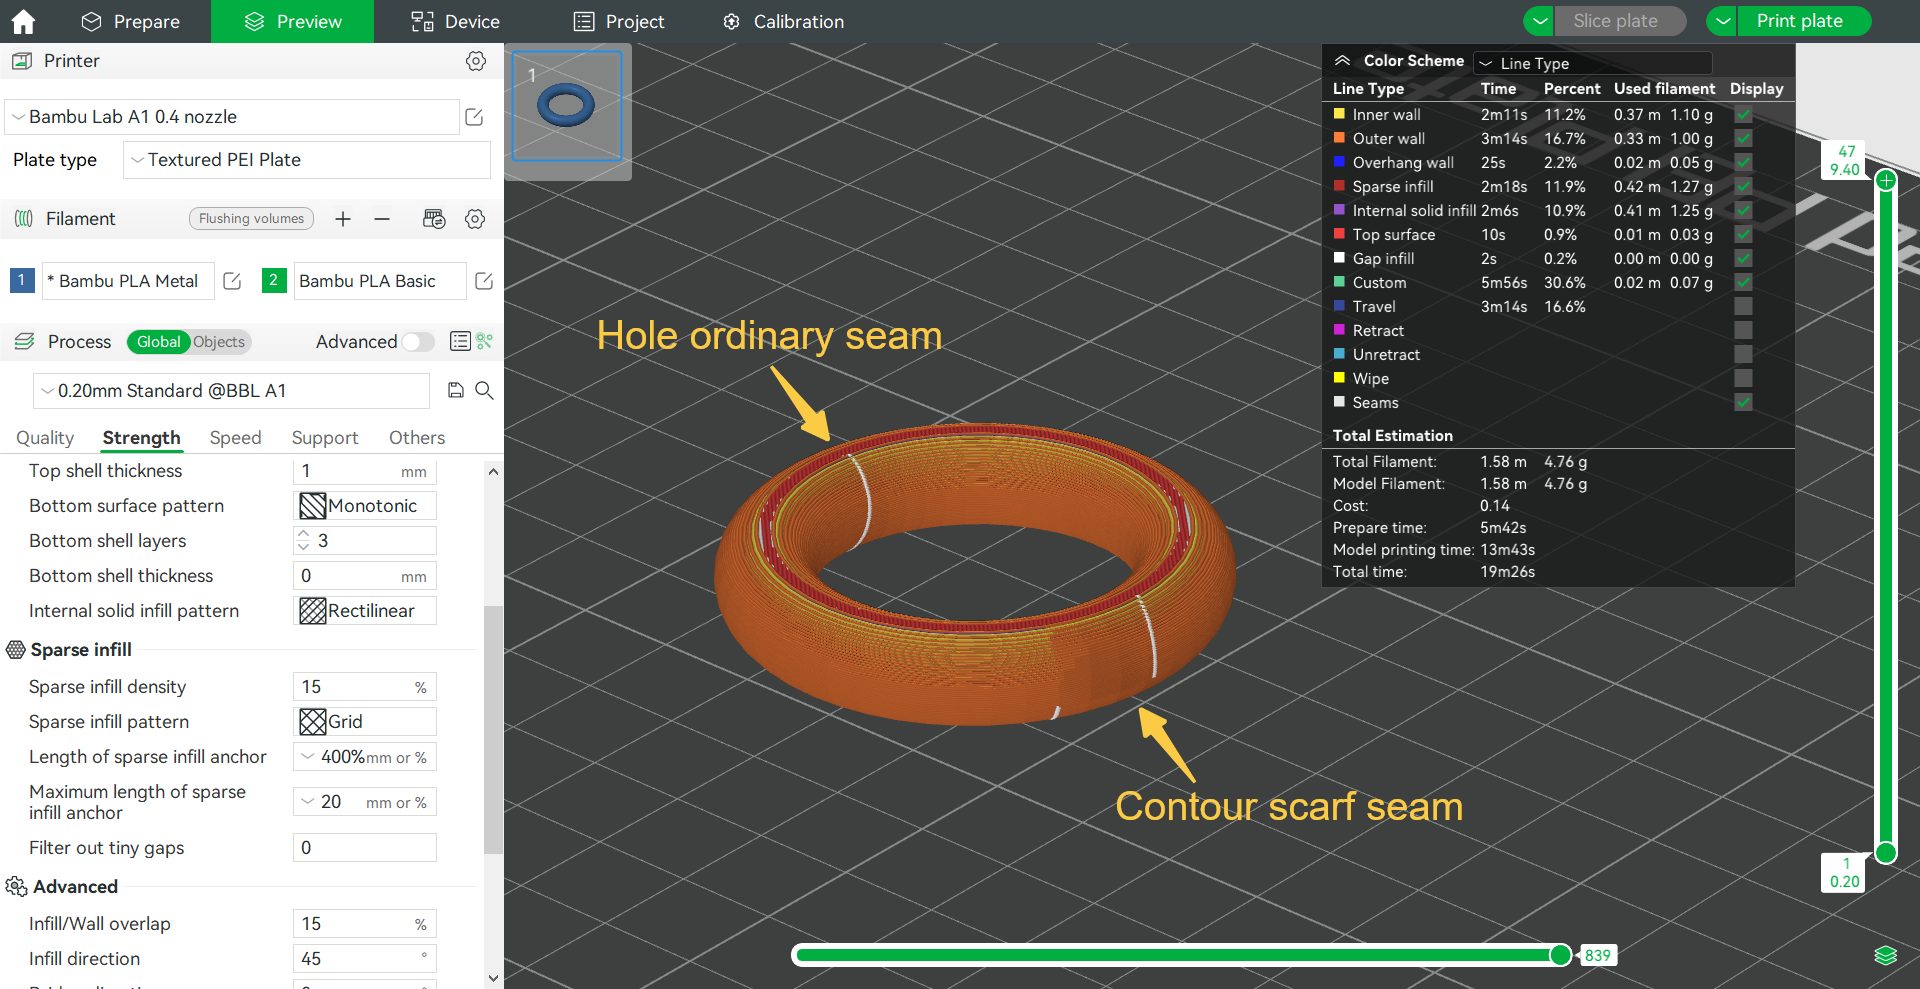Click the Home icon in the top bar
The width and height of the screenshot is (1920, 989).
pos(22,21)
